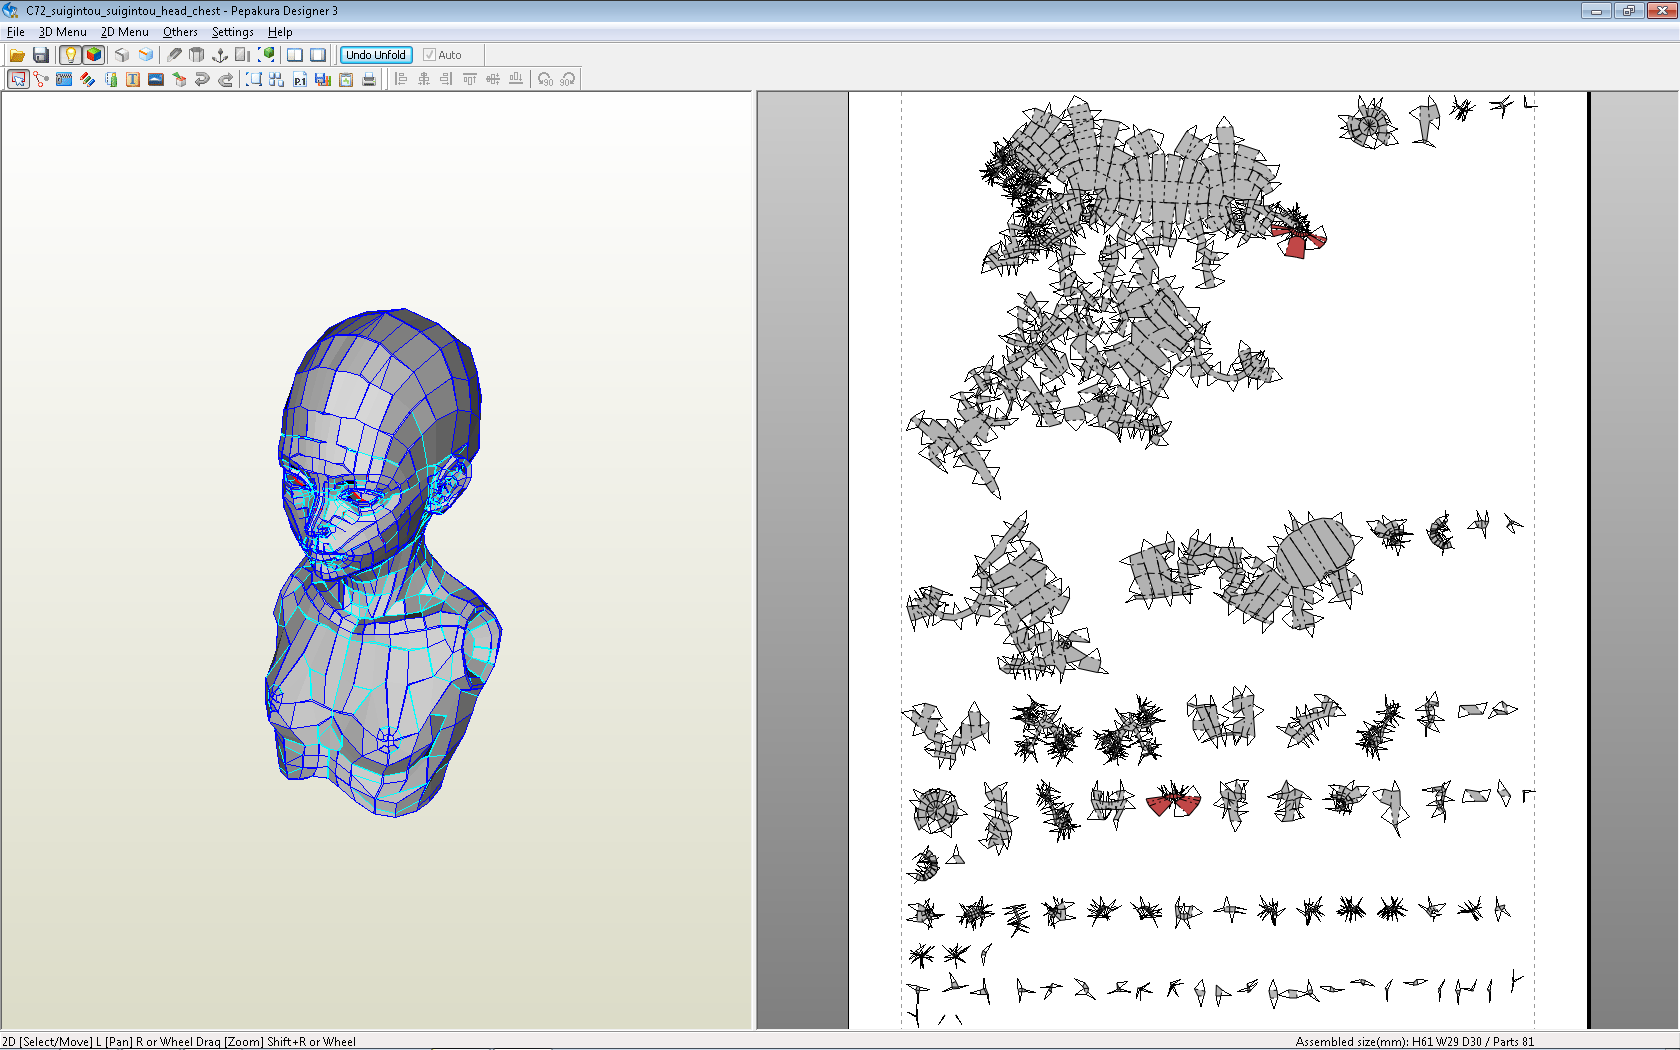Click the Others menu item
This screenshot has height=1050, width=1680.
[x=180, y=32]
